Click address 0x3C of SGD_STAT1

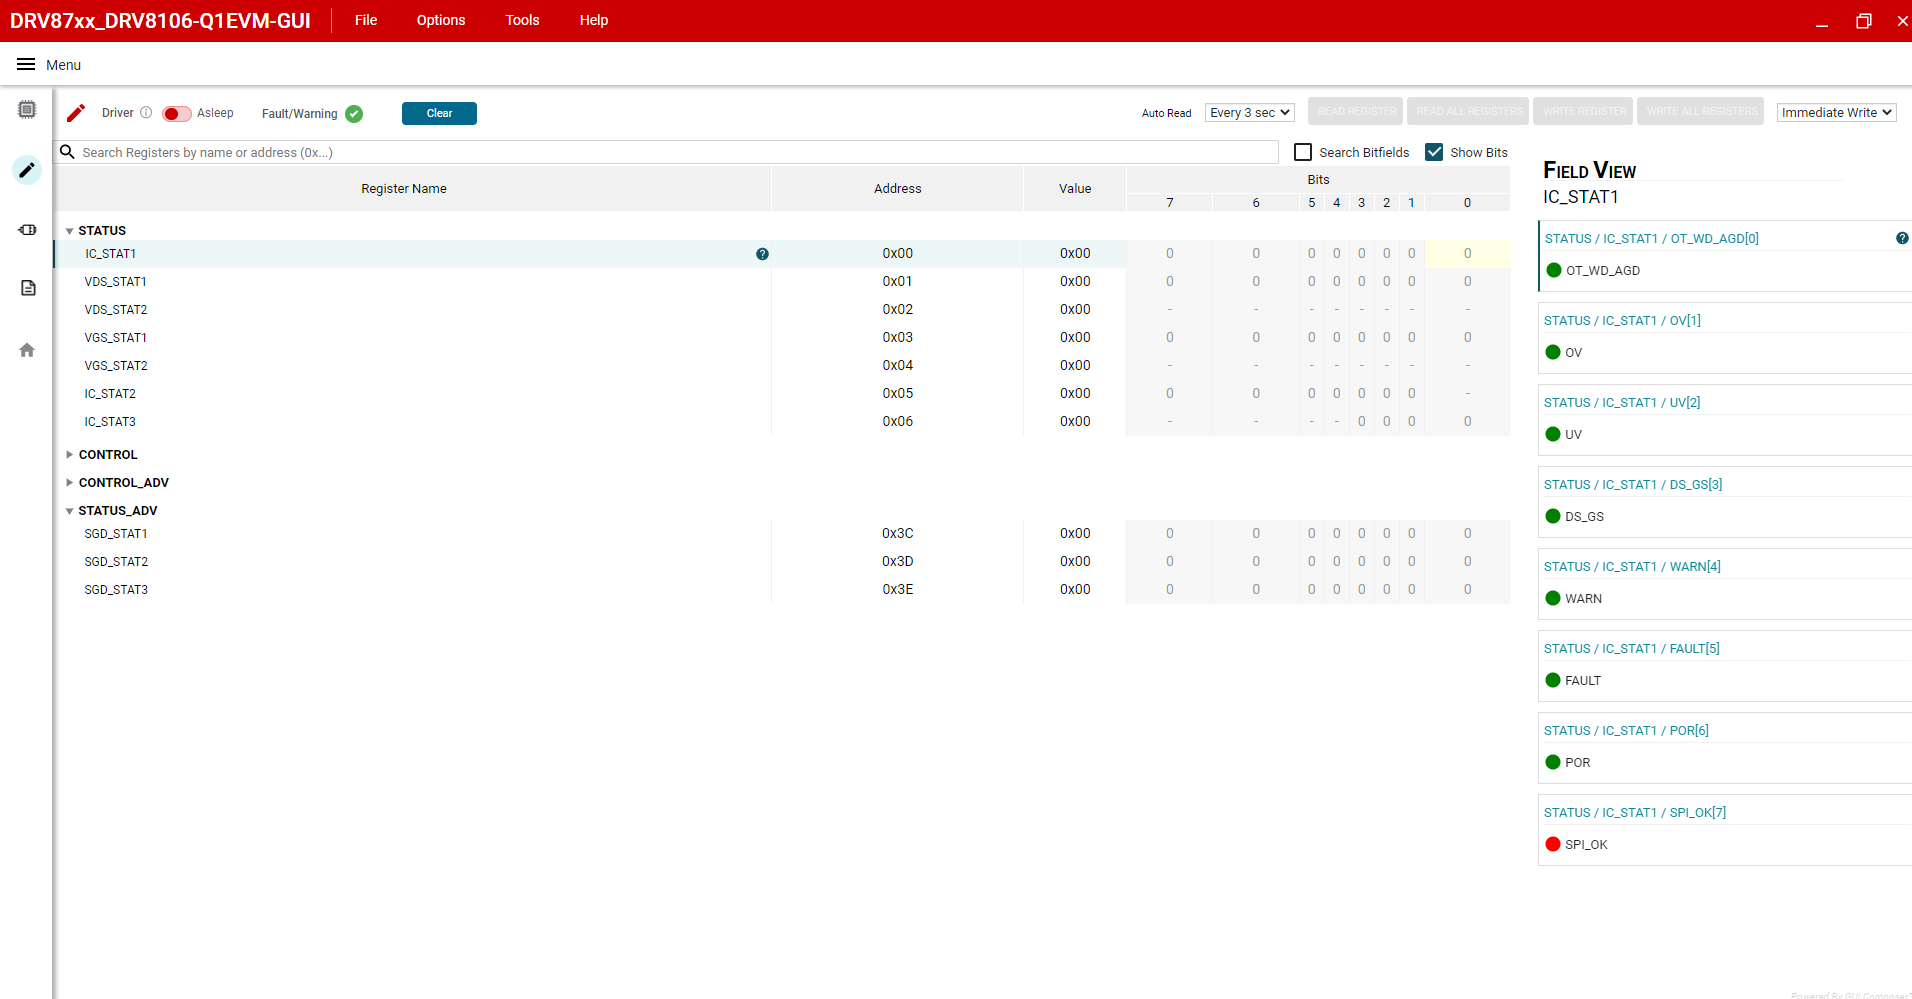point(897,534)
